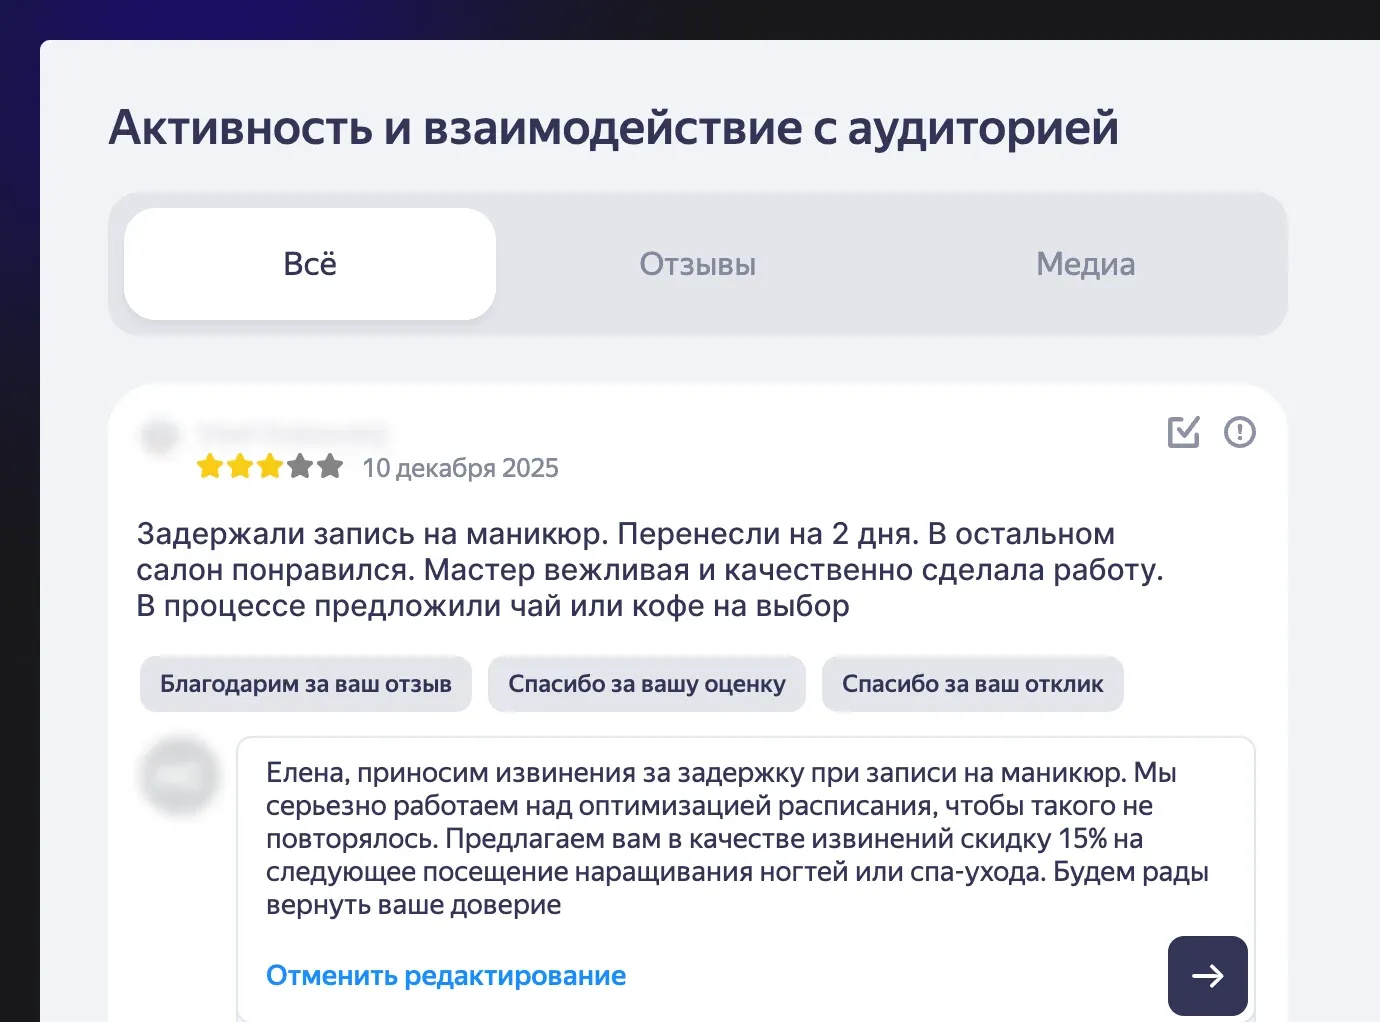Click the fifth star to change rating
This screenshot has height=1022, width=1380.
330,465
